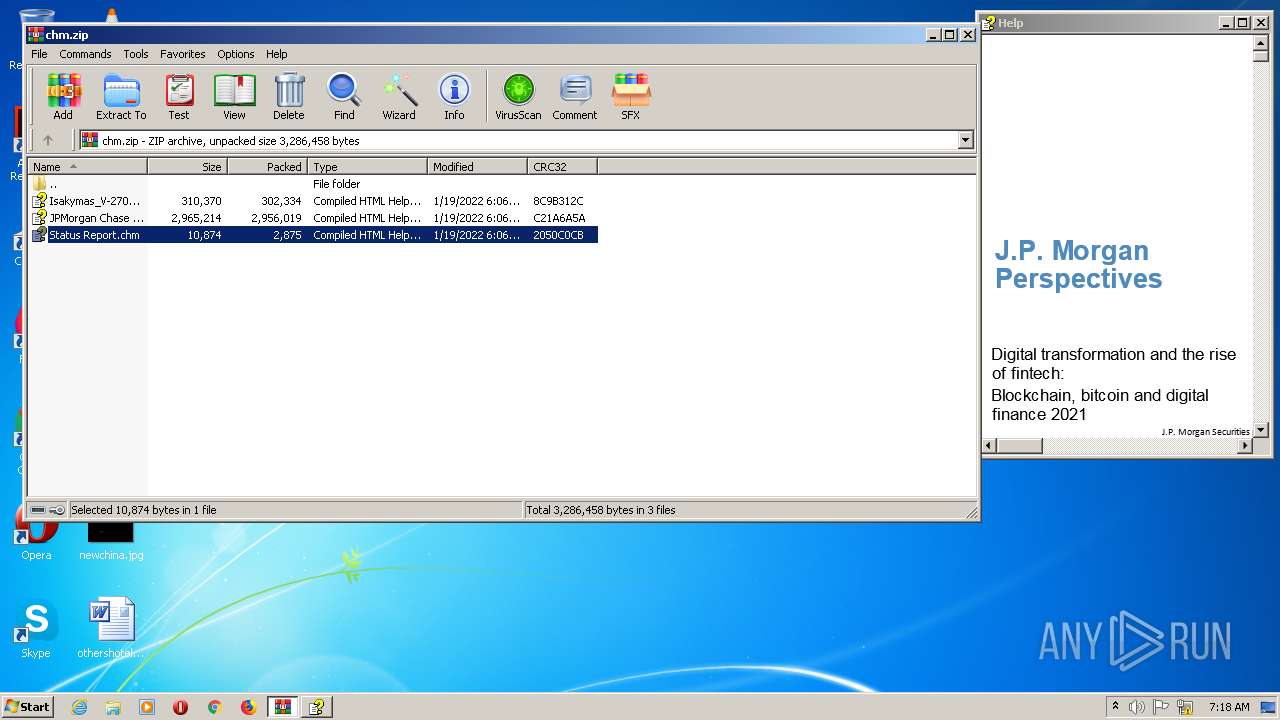Click the SFX toolbar icon
The height and width of the screenshot is (720, 1280).
(630, 97)
